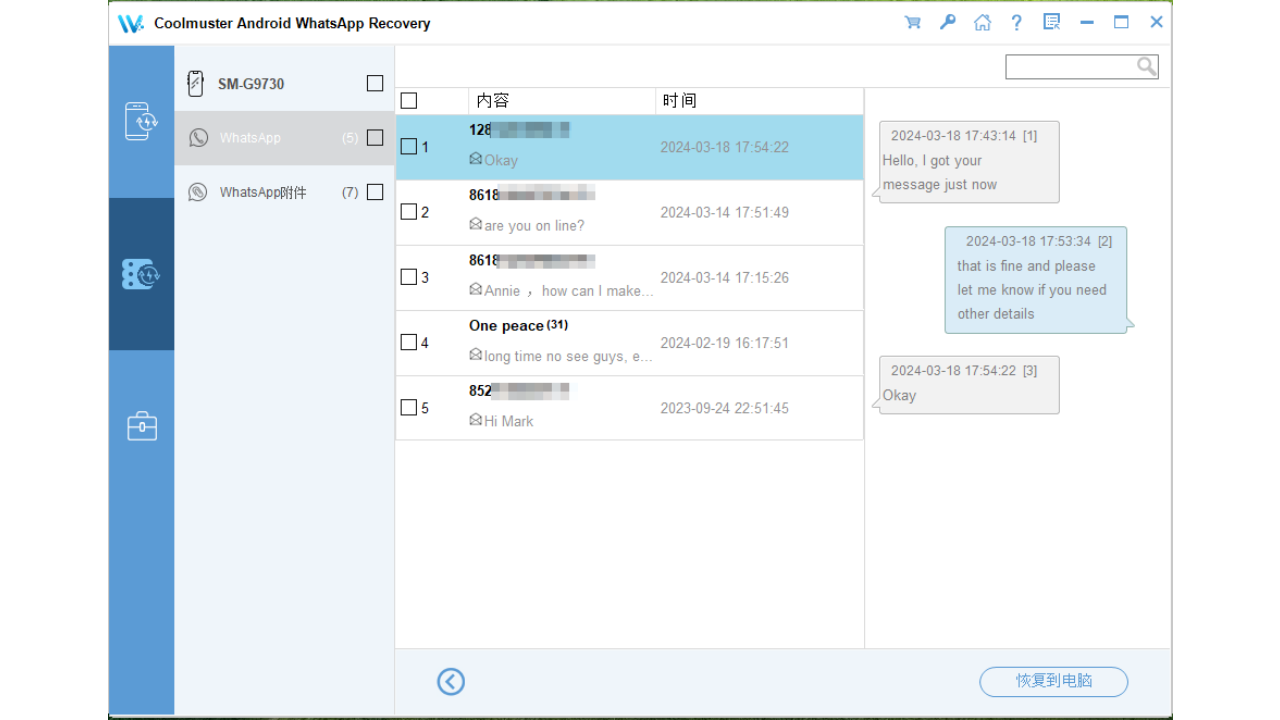Screen dimensions: 1280x720
Task: Toggle the select-all checkbox in the header
Action: 408,100
